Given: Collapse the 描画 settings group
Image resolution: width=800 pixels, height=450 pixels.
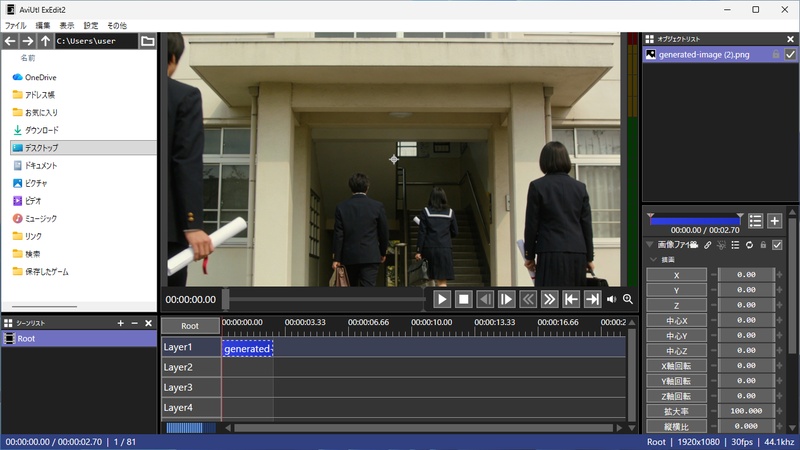Looking at the screenshot, I should [653, 259].
